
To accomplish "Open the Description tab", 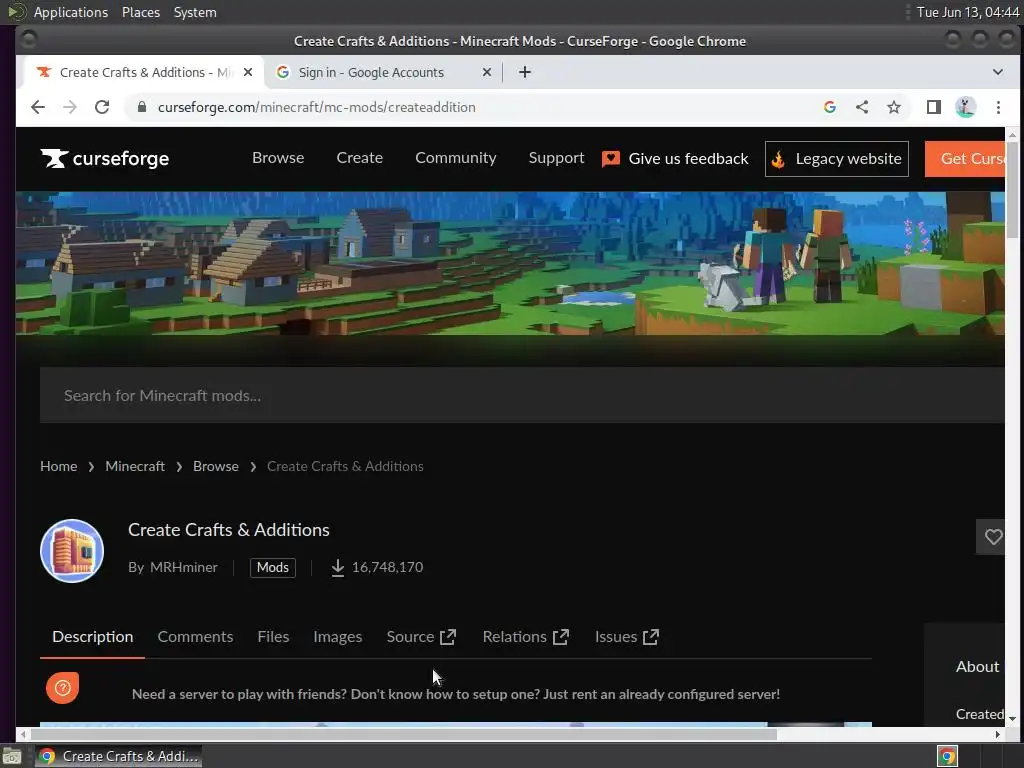I will point(93,637).
